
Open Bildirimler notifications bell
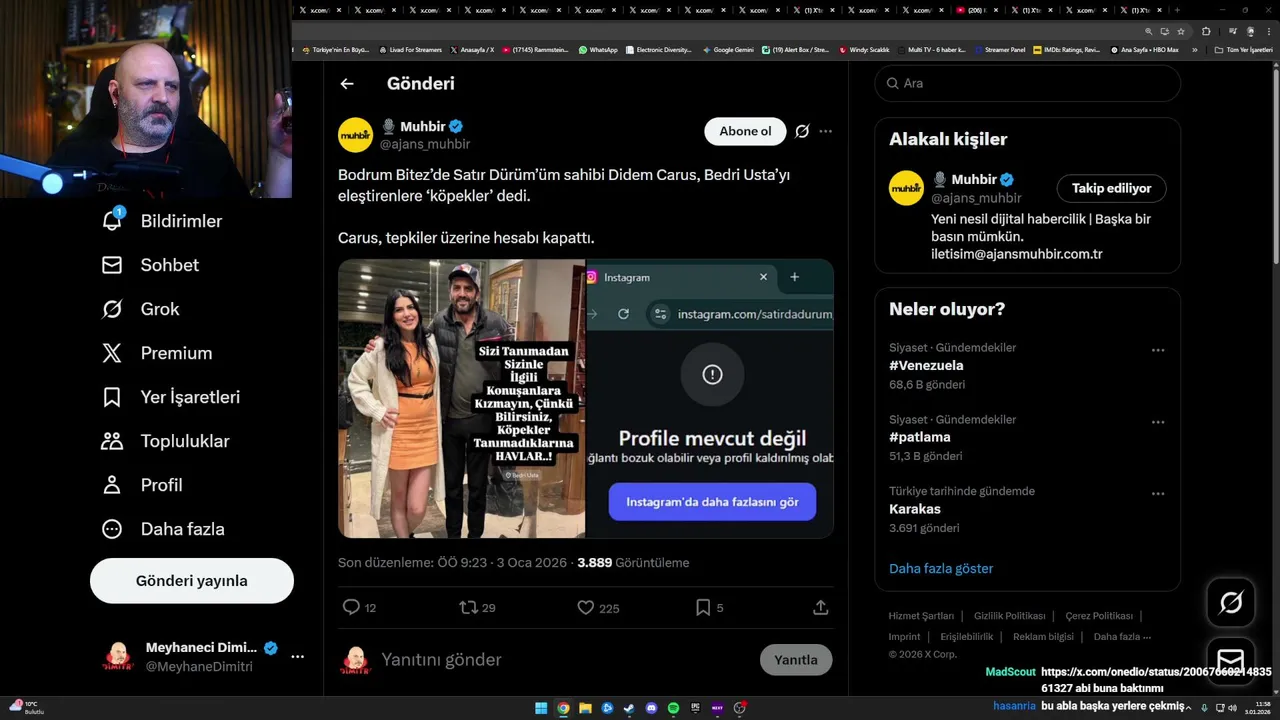click(162, 221)
